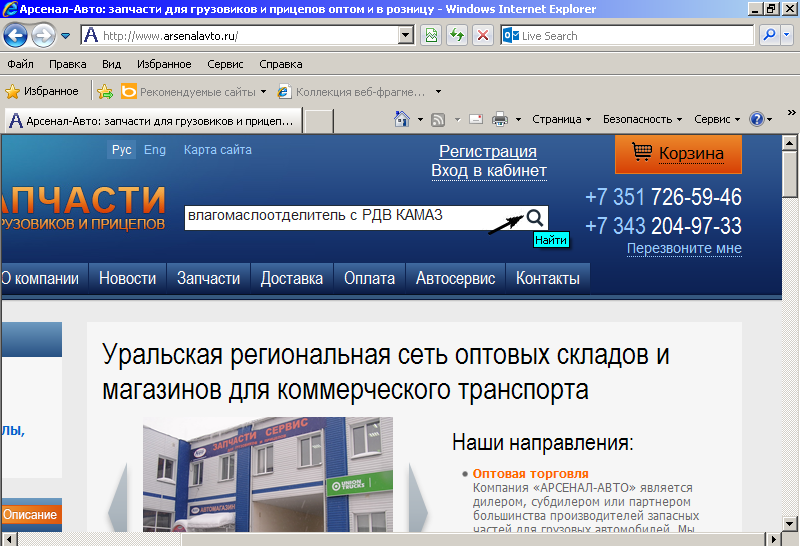
Task: Open the Безопасность command bar menu
Action: coord(642,119)
